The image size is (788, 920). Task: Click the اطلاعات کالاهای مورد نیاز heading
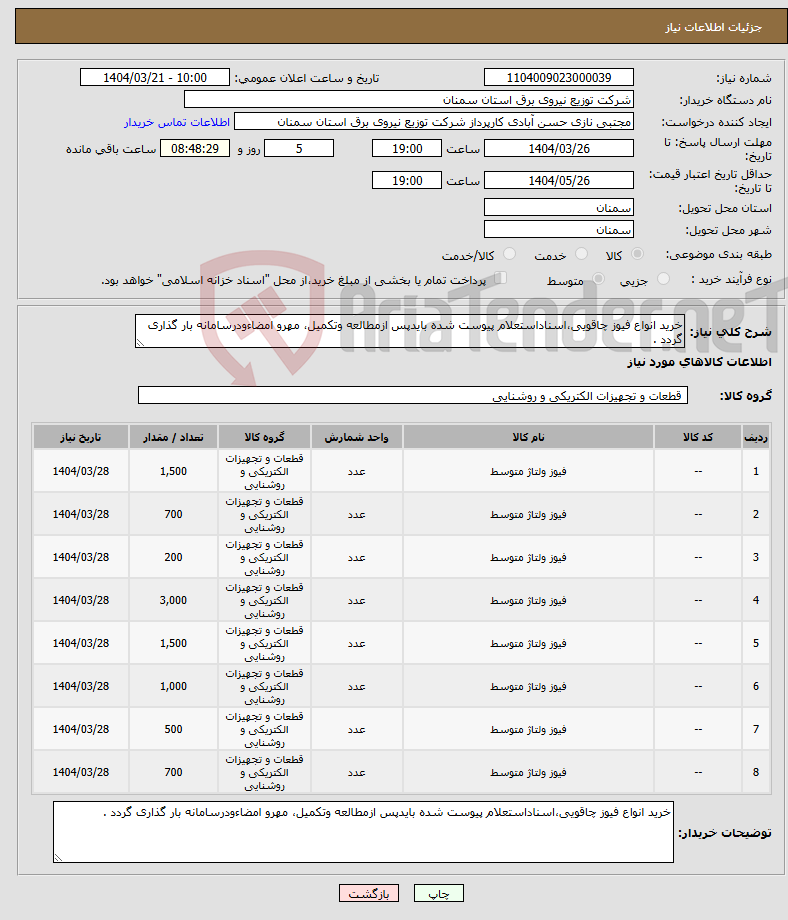[699, 362]
